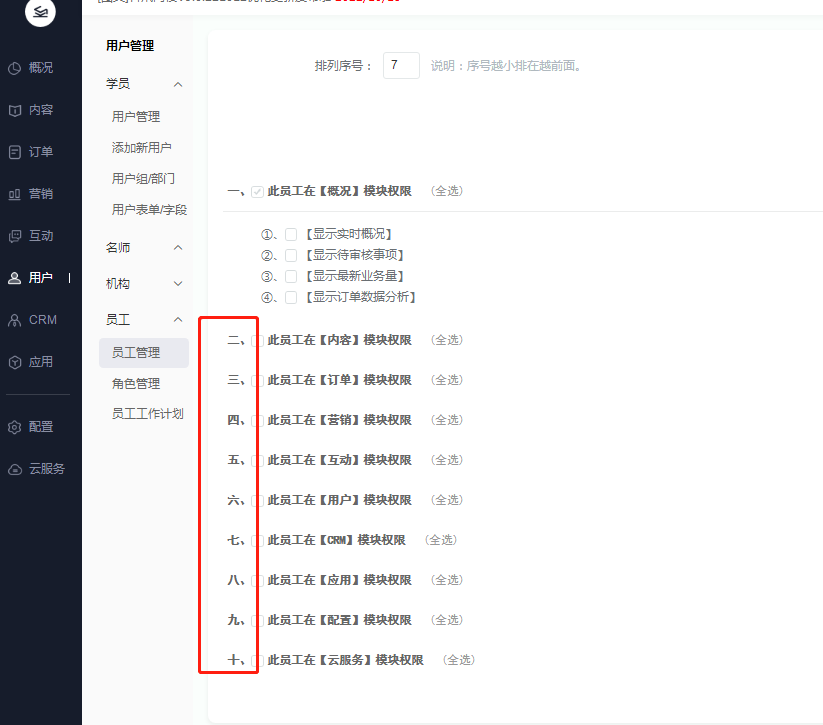823x725 pixels.
Task: Click the 互动 chat icon in sidebar
Action: (x=15, y=236)
